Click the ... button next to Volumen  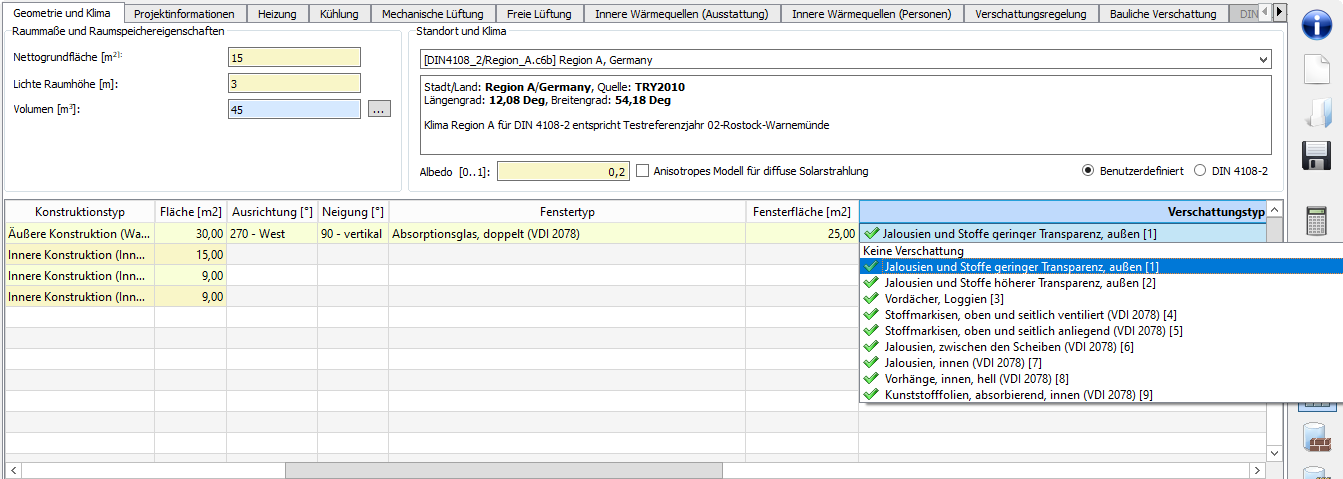click(378, 109)
